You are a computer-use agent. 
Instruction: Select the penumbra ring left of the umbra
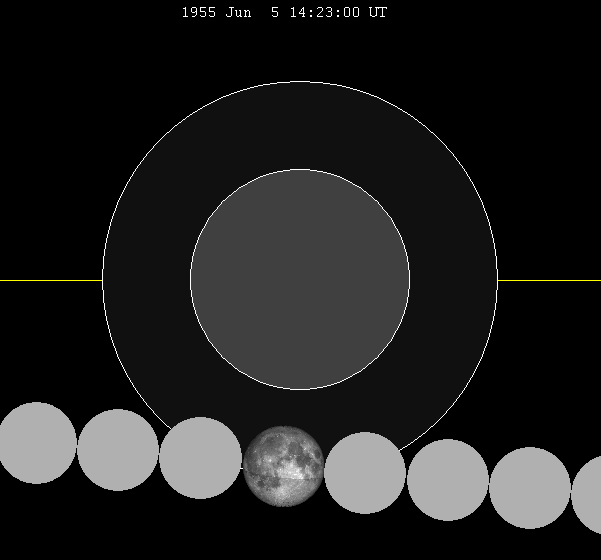pos(146,280)
